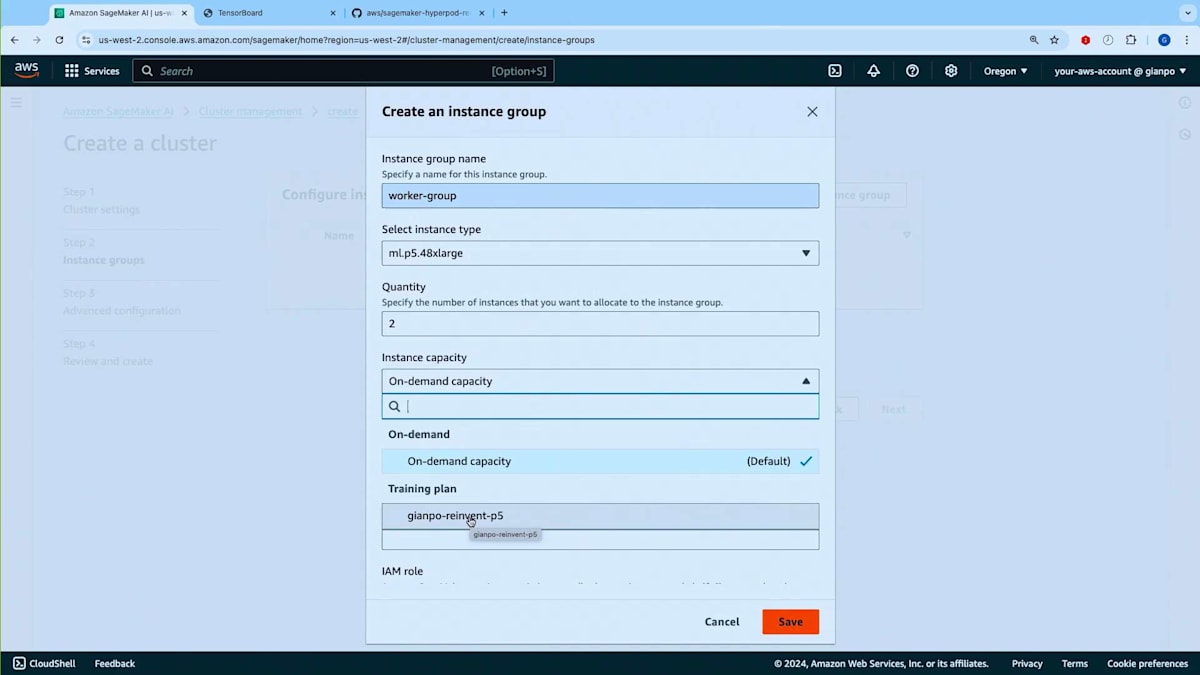The image size is (1200, 675).
Task: Collapse the Instance capacity dropdown
Action: pos(600,381)
